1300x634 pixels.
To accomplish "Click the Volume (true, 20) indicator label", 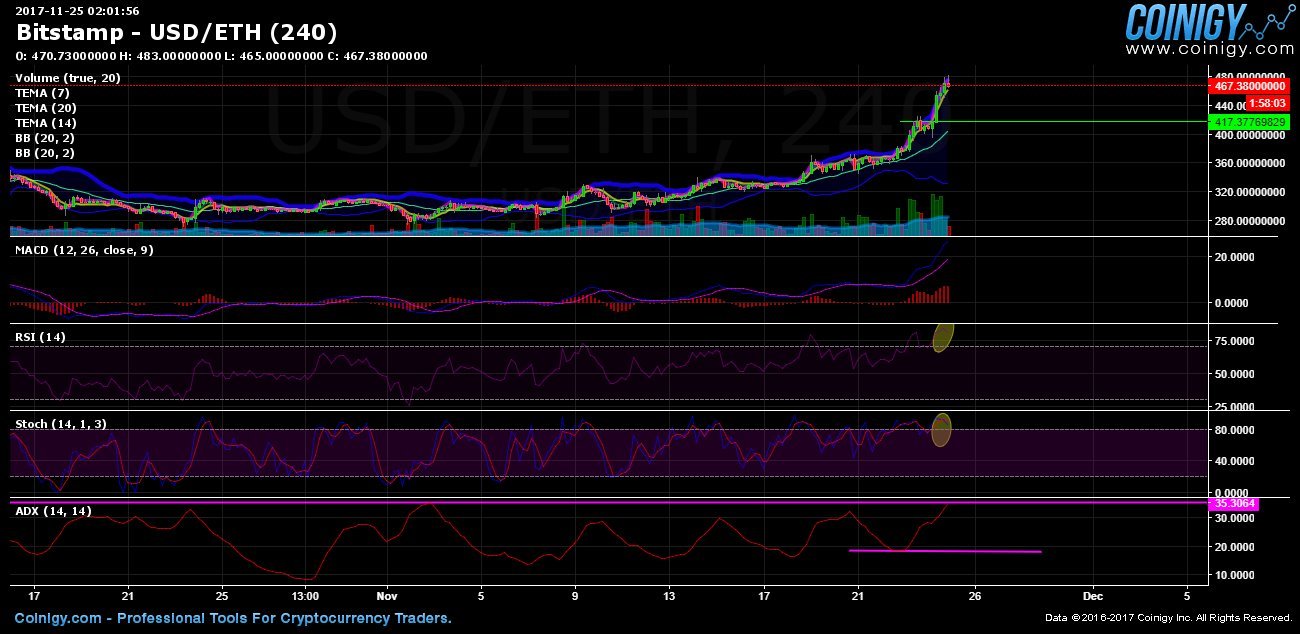I will coord(68,77).
